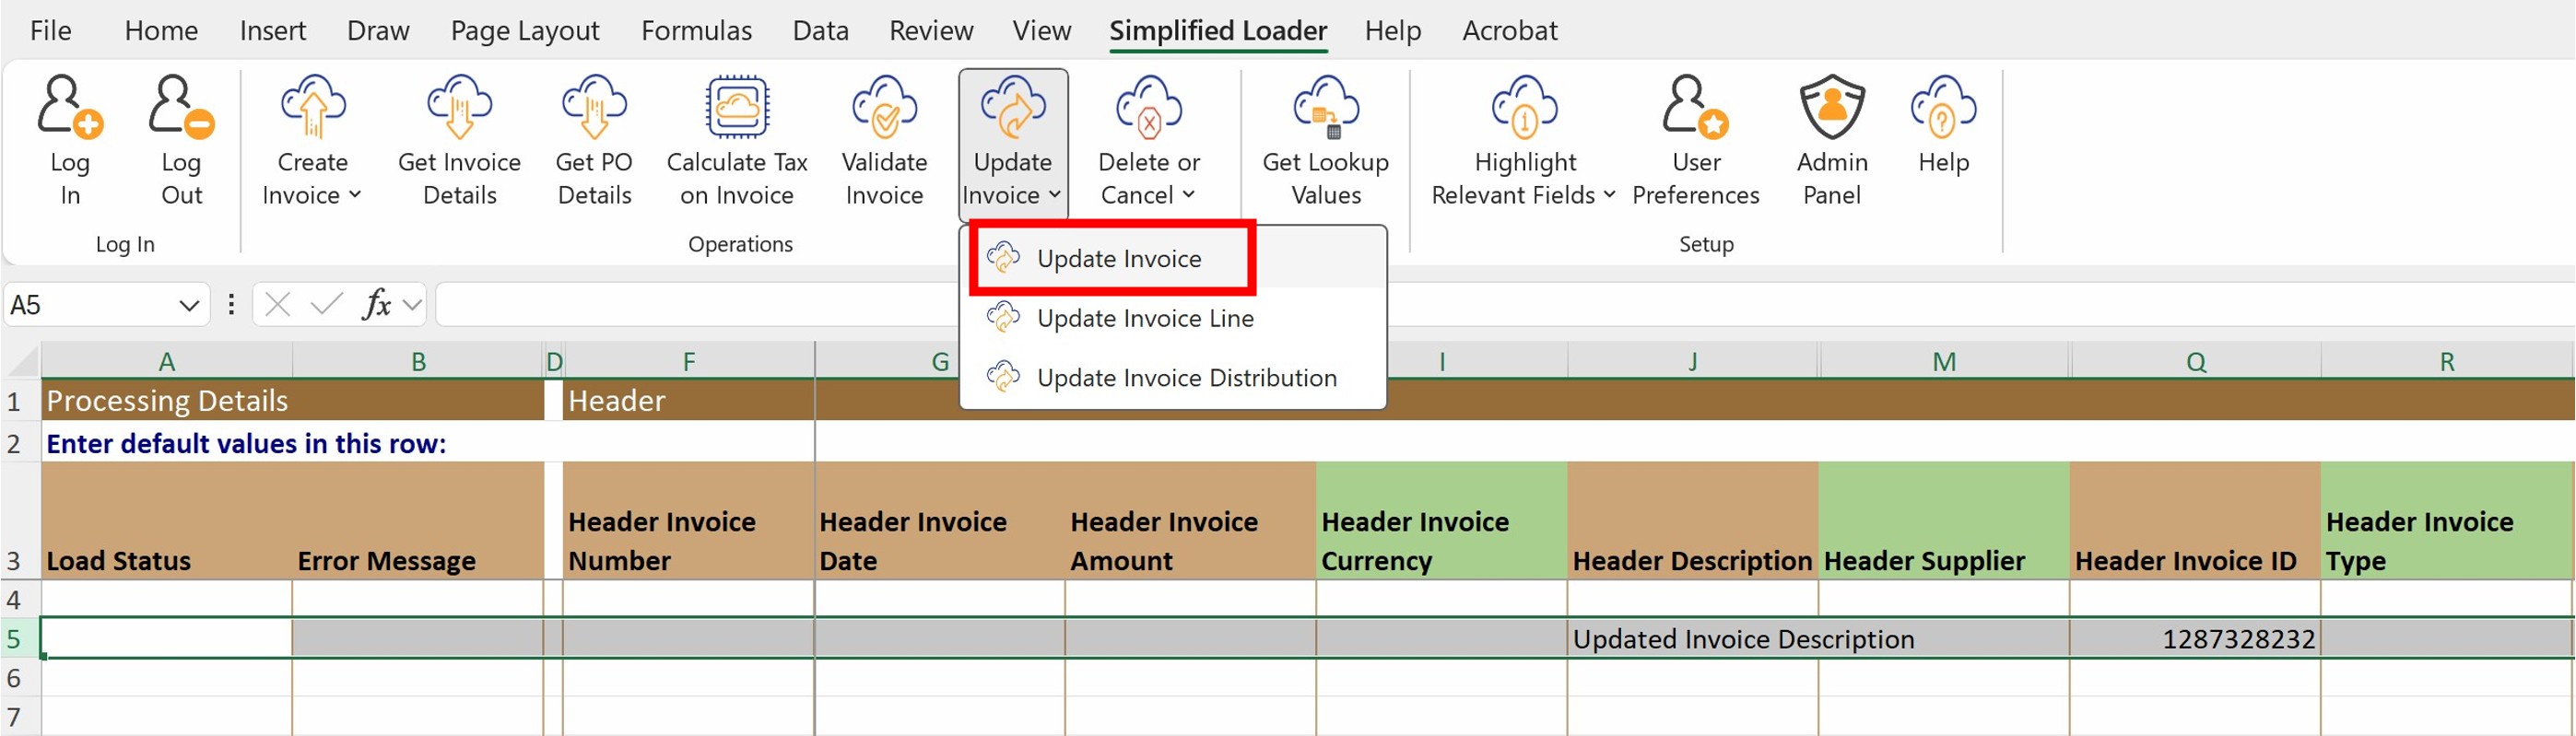Select column B header
This screenshot has height=736, width=2576.
(x=418, y=362)
